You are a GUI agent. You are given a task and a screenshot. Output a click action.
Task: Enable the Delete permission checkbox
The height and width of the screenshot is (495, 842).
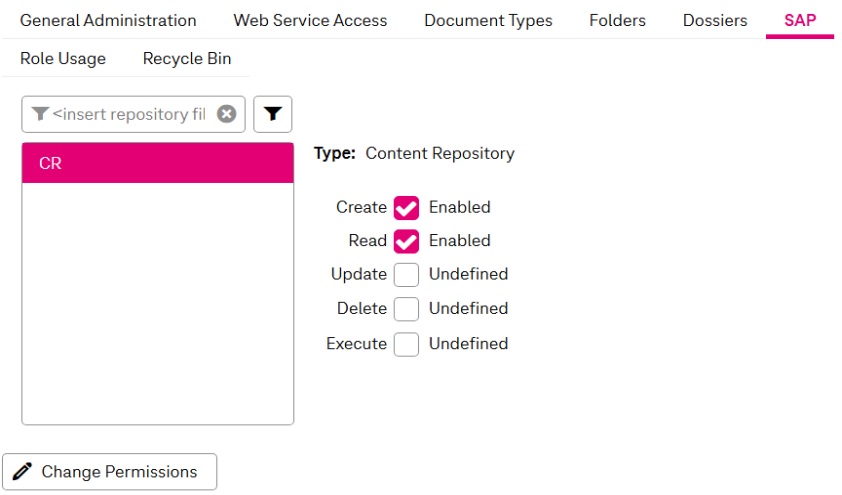click(x=406, y=309)
